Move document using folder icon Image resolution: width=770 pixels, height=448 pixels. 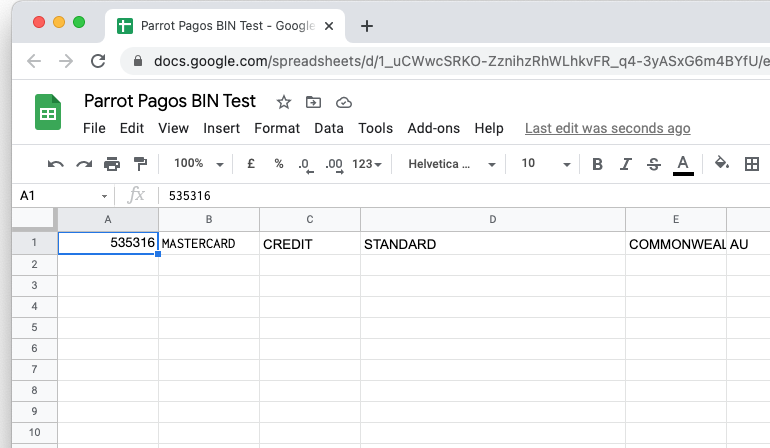coord(313,102)
